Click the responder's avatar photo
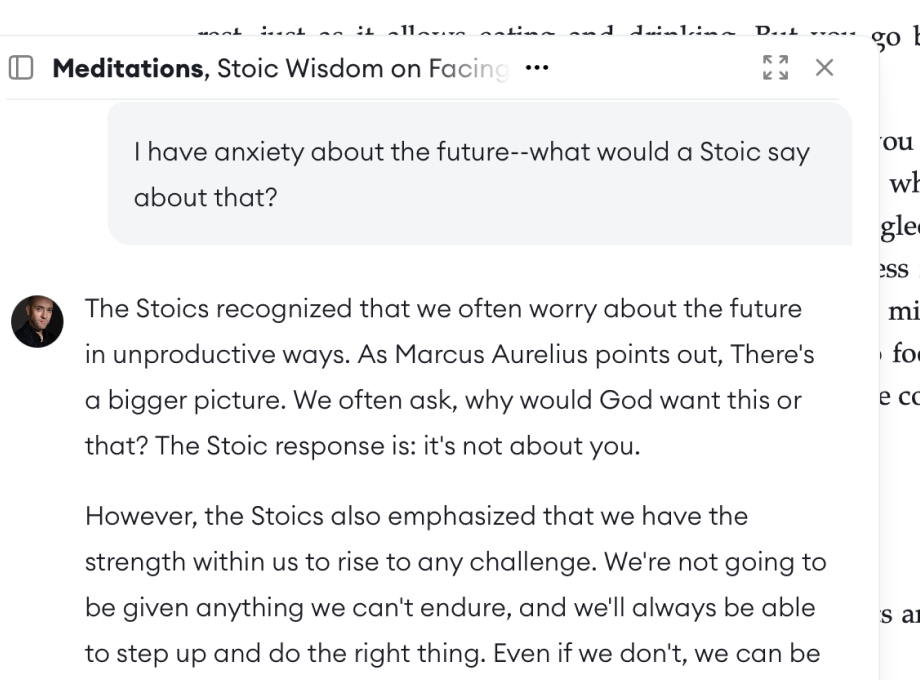920x680 pixels. [37, 321]
